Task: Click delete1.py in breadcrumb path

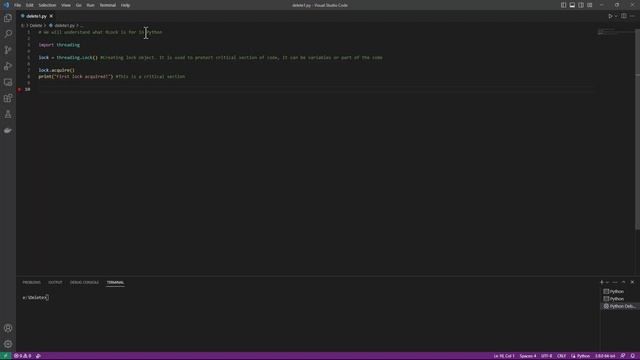Action: click(x=64, y=25)
